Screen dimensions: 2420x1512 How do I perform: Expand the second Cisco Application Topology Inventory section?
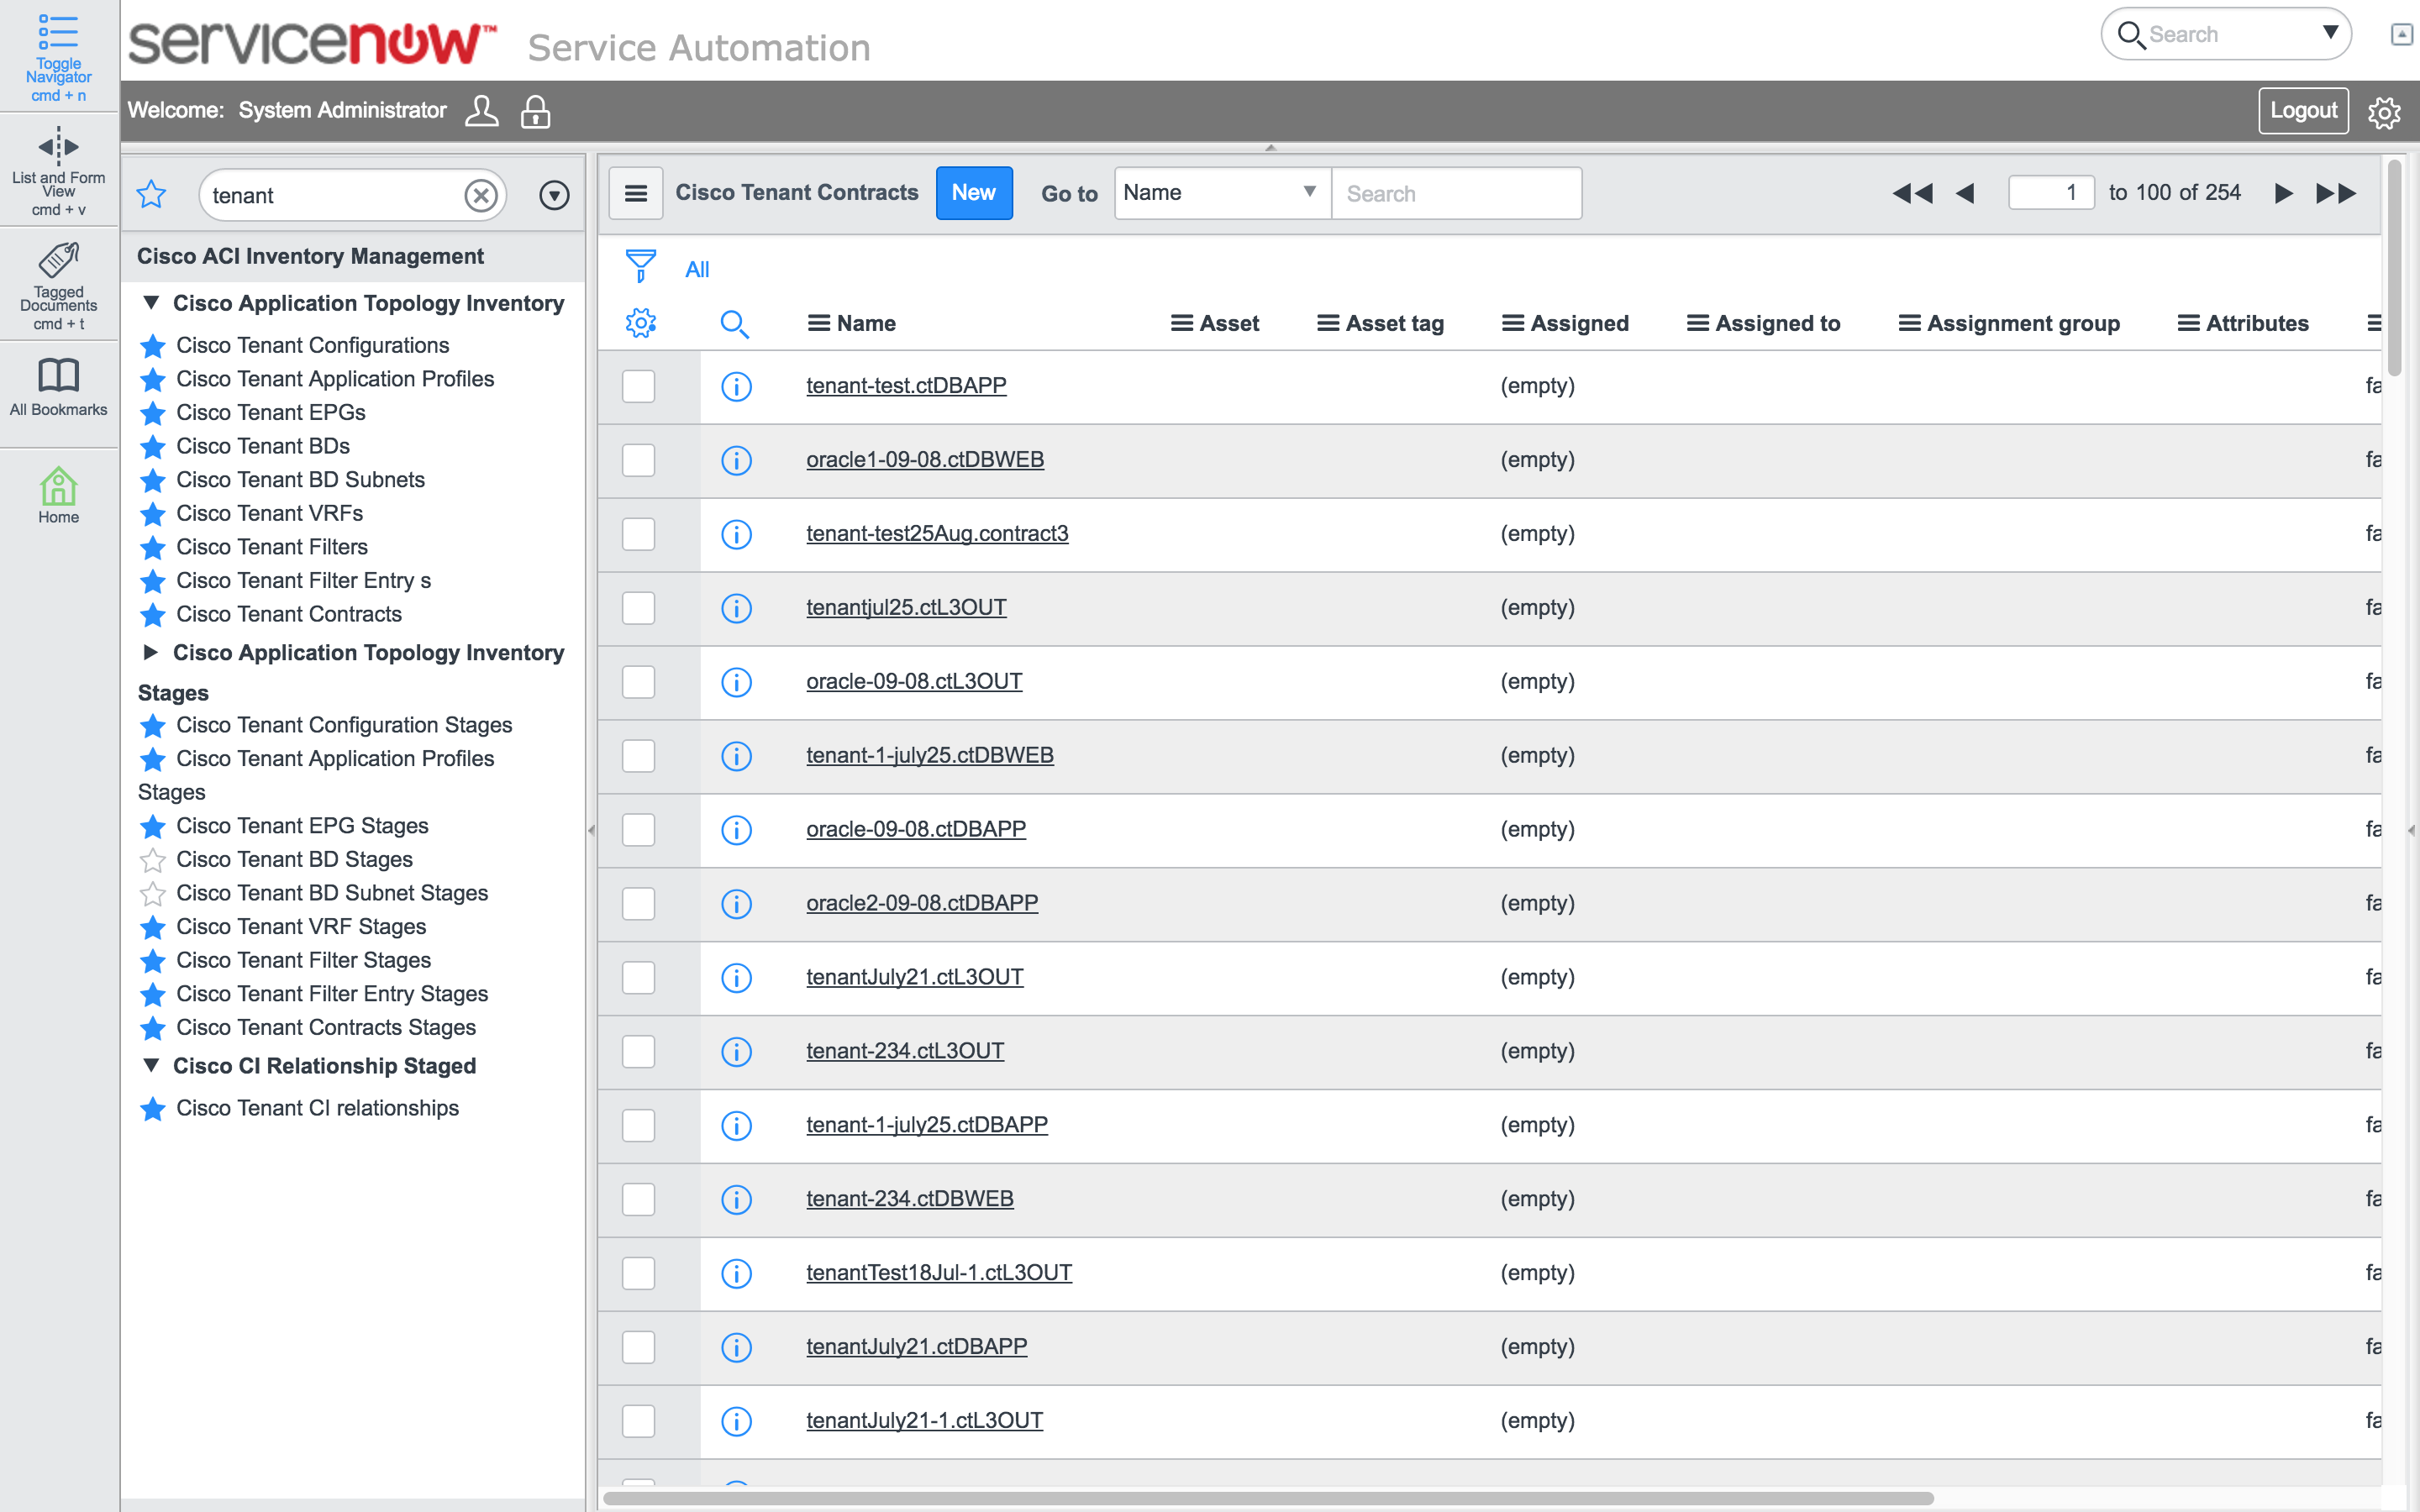point(151,652)
